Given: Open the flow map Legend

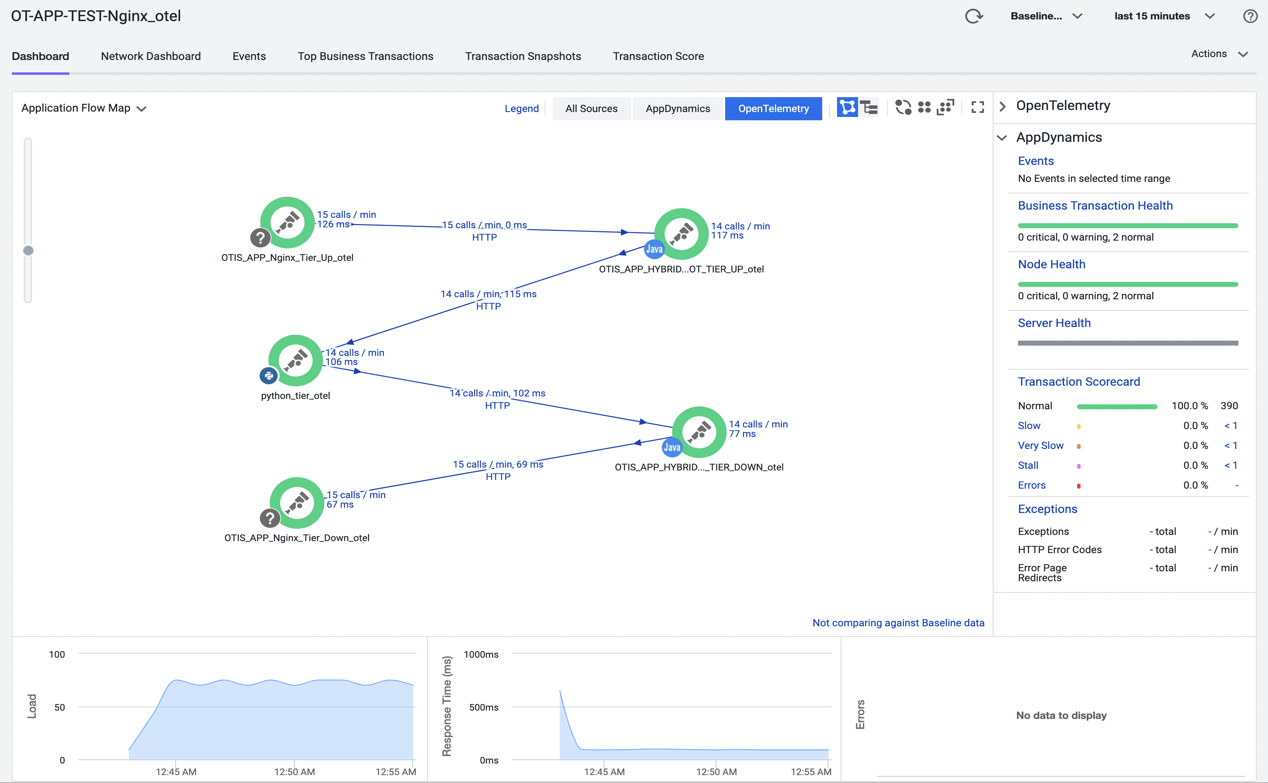Looking at the screenshot, I should click(x=521, y=108).
